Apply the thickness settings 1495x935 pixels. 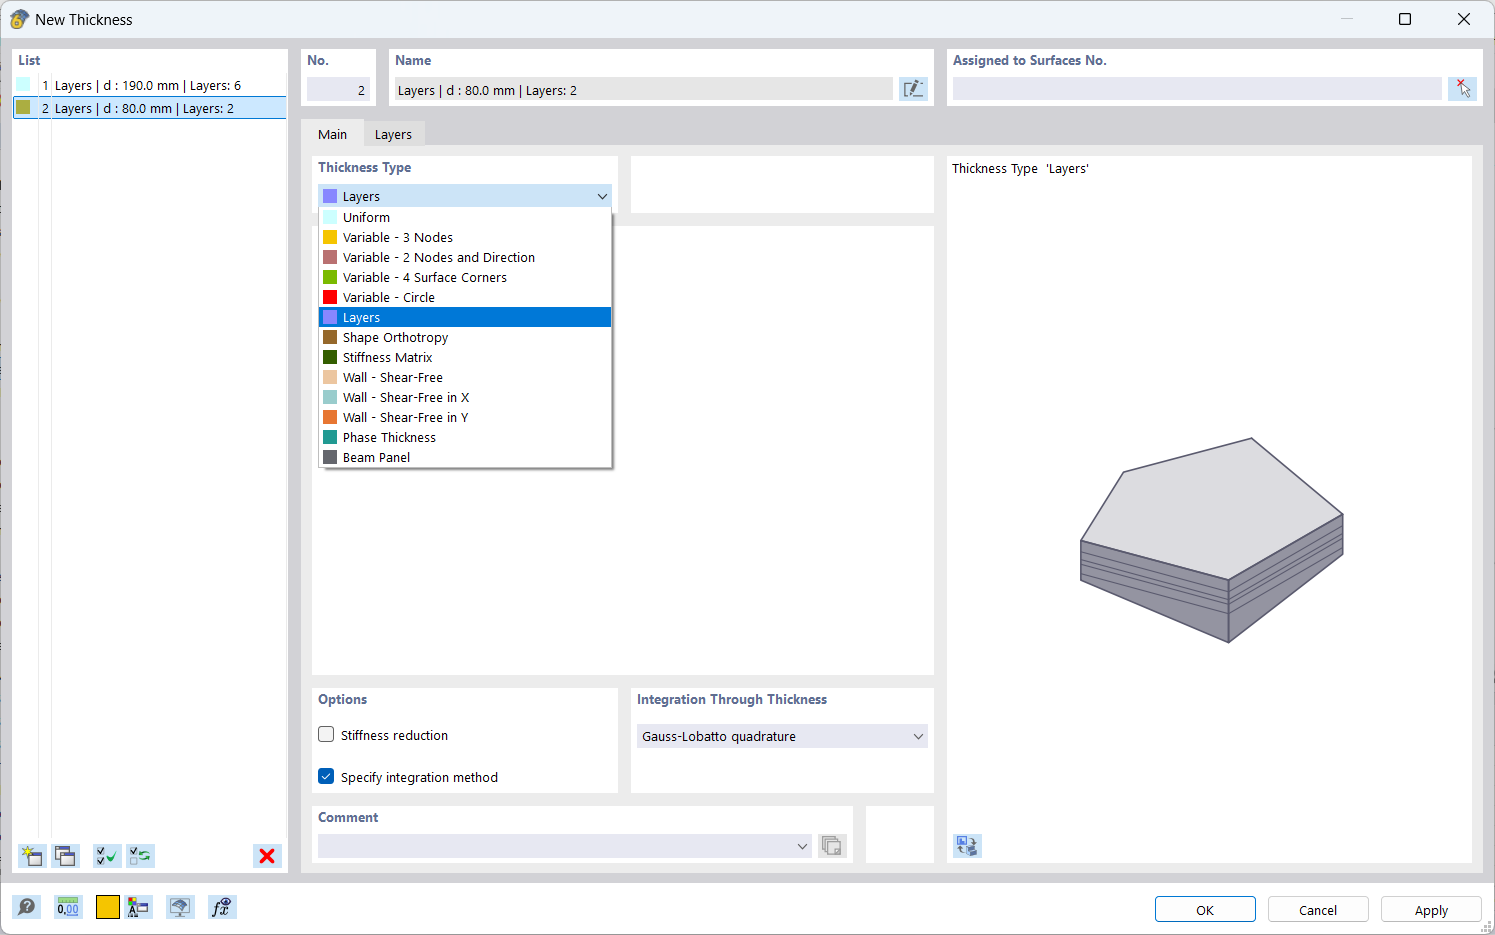click(x=1431, y=910)
